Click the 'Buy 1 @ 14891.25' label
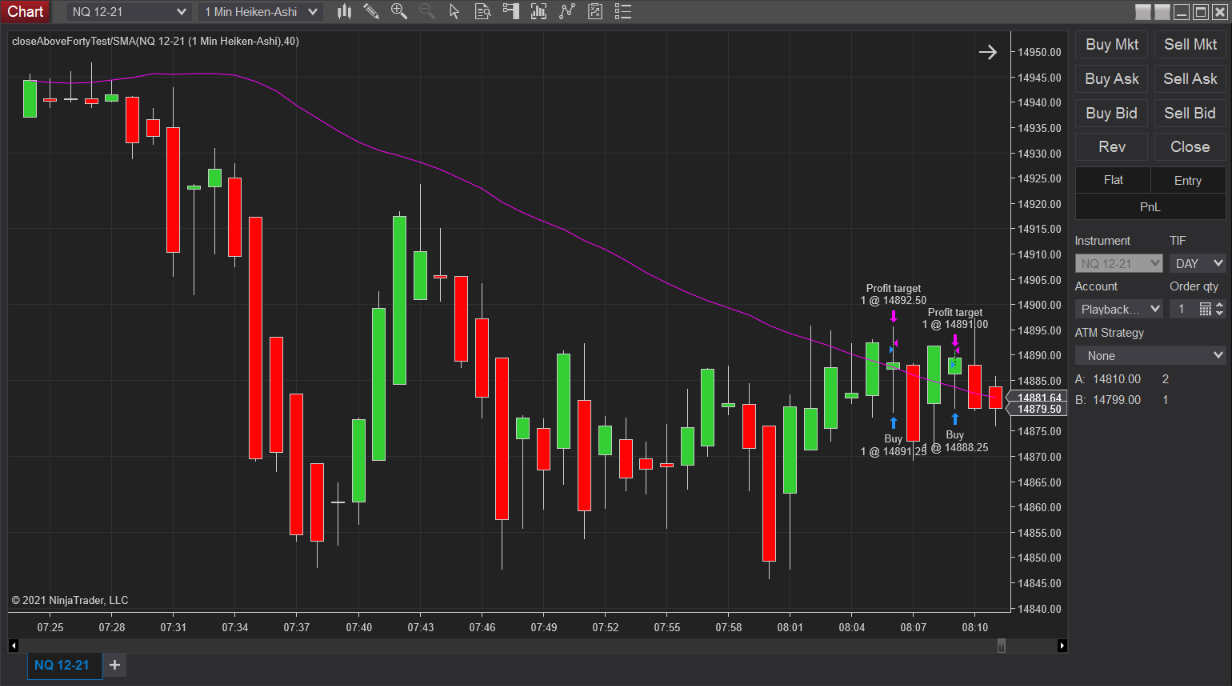The width and height of the screenshot is (1232, 686). (x=893, y=445)
